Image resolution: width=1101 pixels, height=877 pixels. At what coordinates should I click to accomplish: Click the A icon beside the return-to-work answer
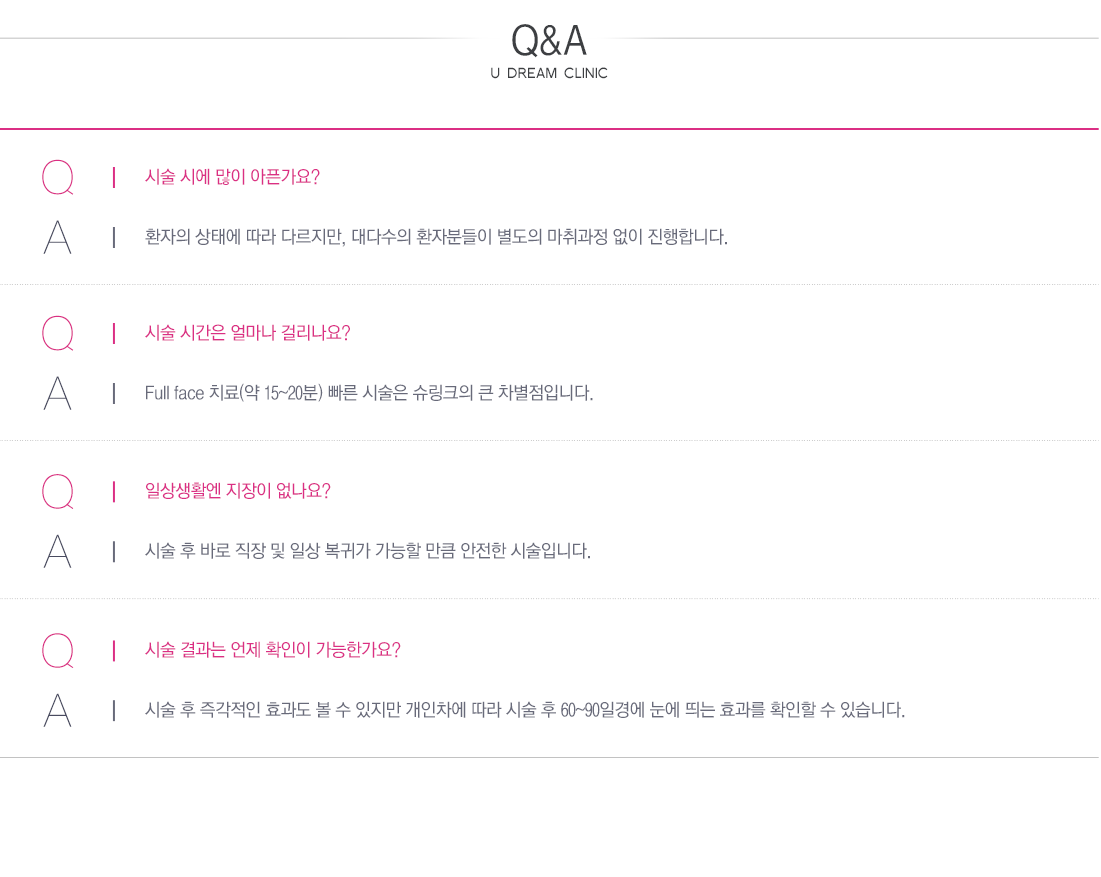pyautogui.click(x=58, y=550)
